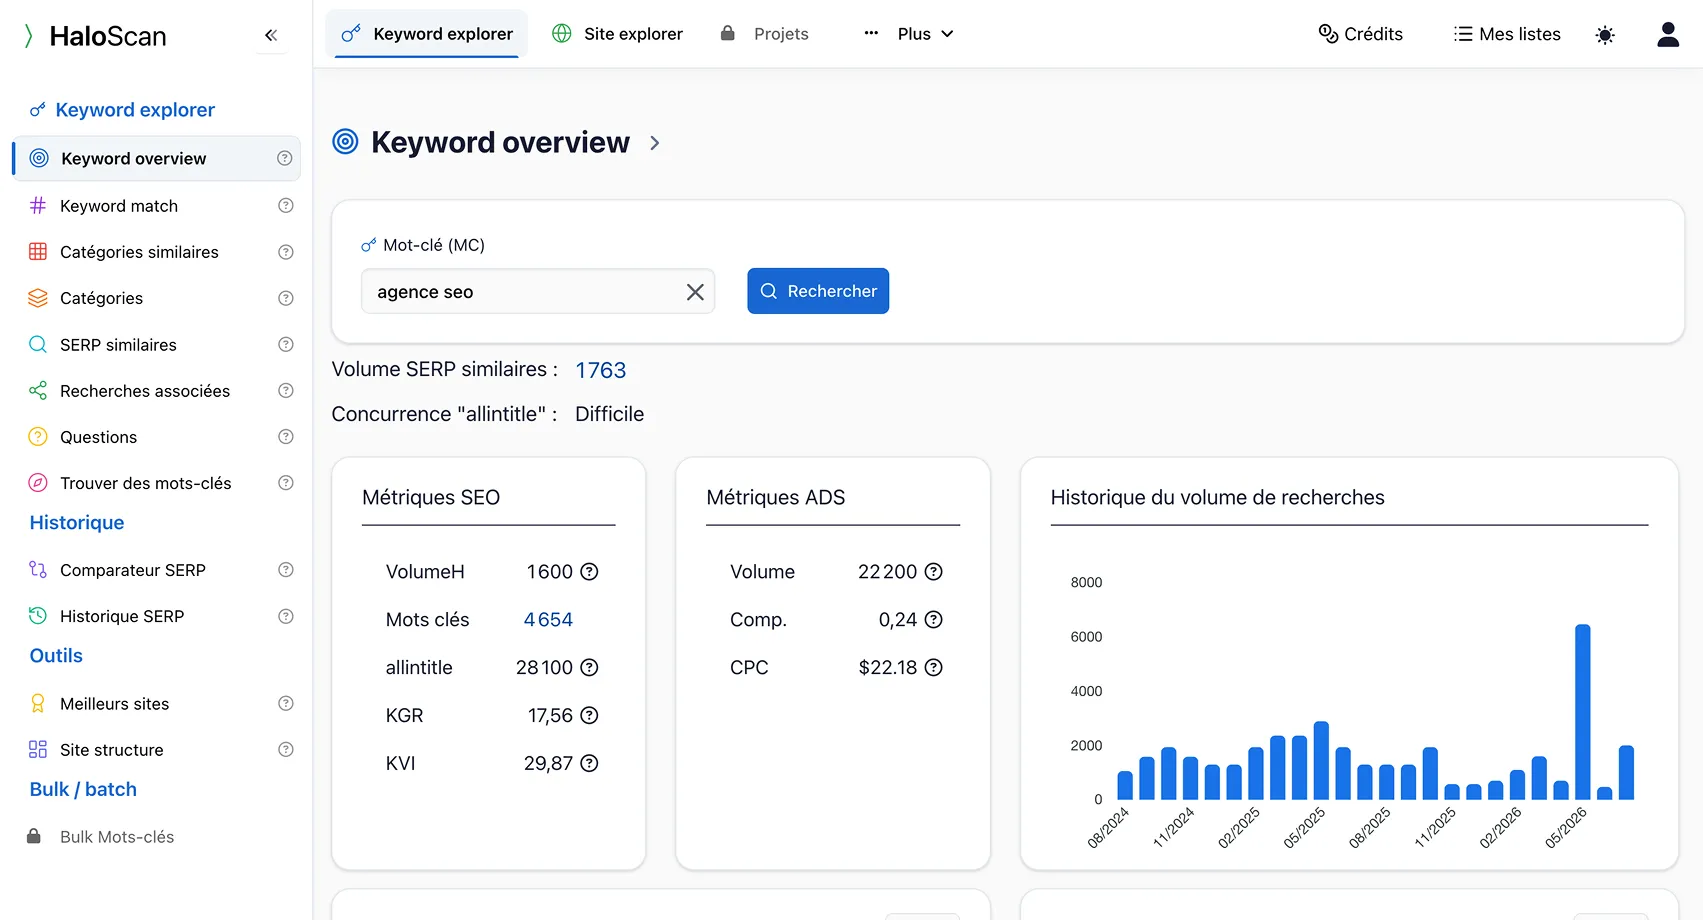Click help icon next to ADS Volume 22200
This screenshot has width=1703, height=921.
pos(934,572)
